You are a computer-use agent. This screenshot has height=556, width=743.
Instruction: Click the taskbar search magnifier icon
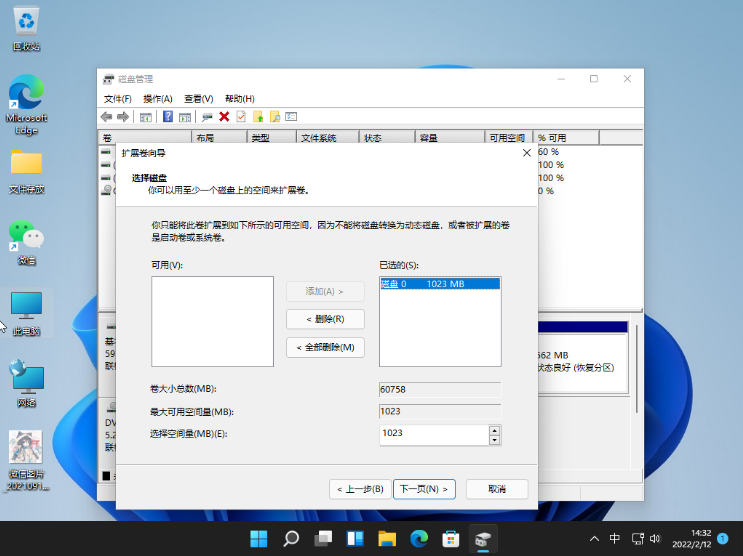291,539
